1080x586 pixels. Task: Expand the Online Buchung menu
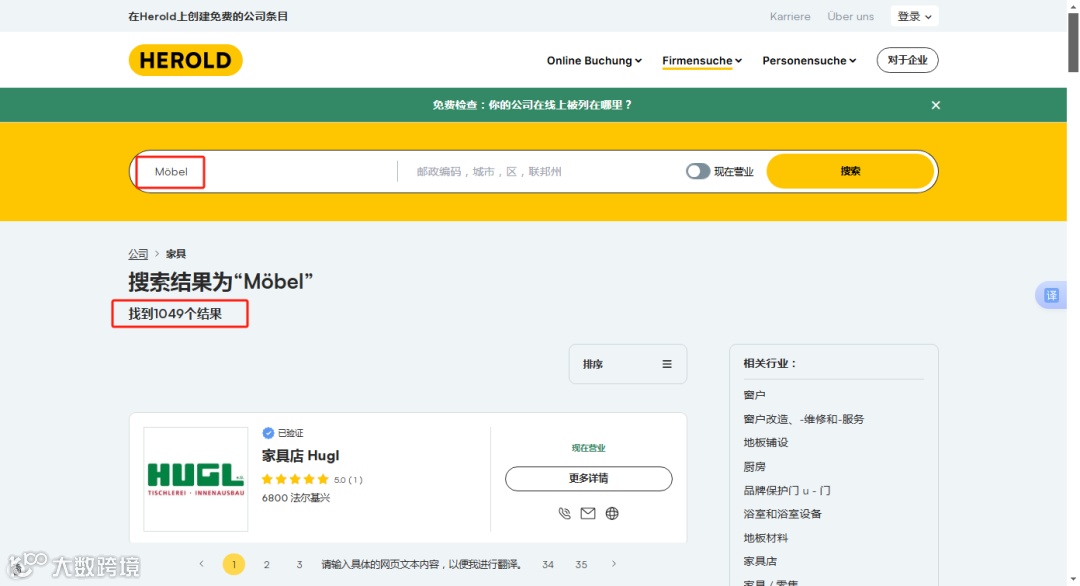pyautogui.click(x=594, y=61)
